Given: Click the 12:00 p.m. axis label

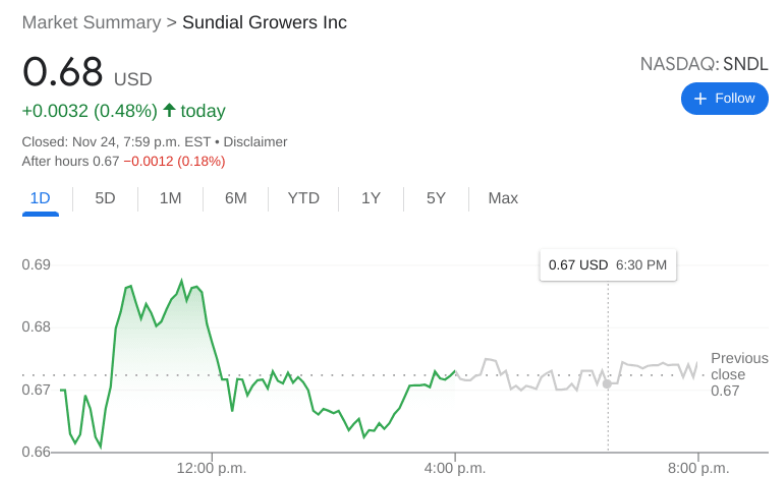Looking at the screenshot, I should [x=211, y=467].
